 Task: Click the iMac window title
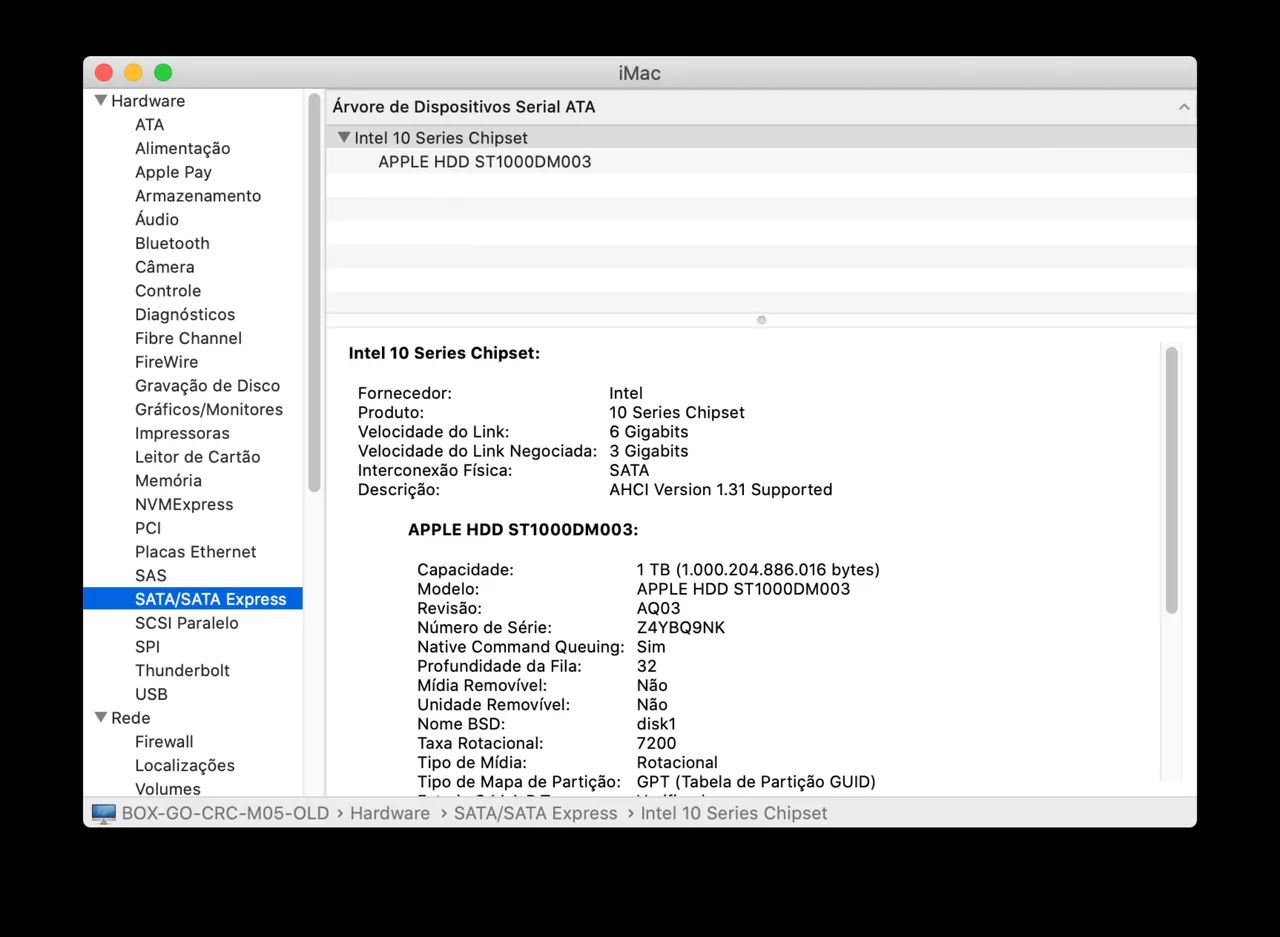tap(640, 73)
